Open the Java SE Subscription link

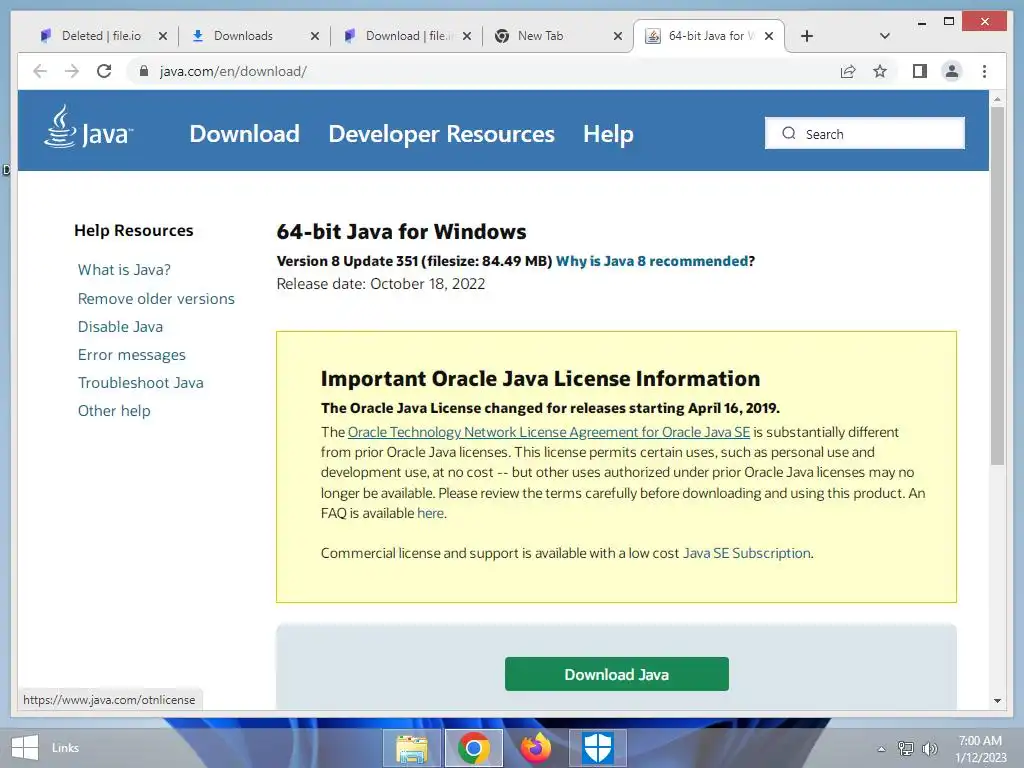pyautogui.click(x=746, y=553)
